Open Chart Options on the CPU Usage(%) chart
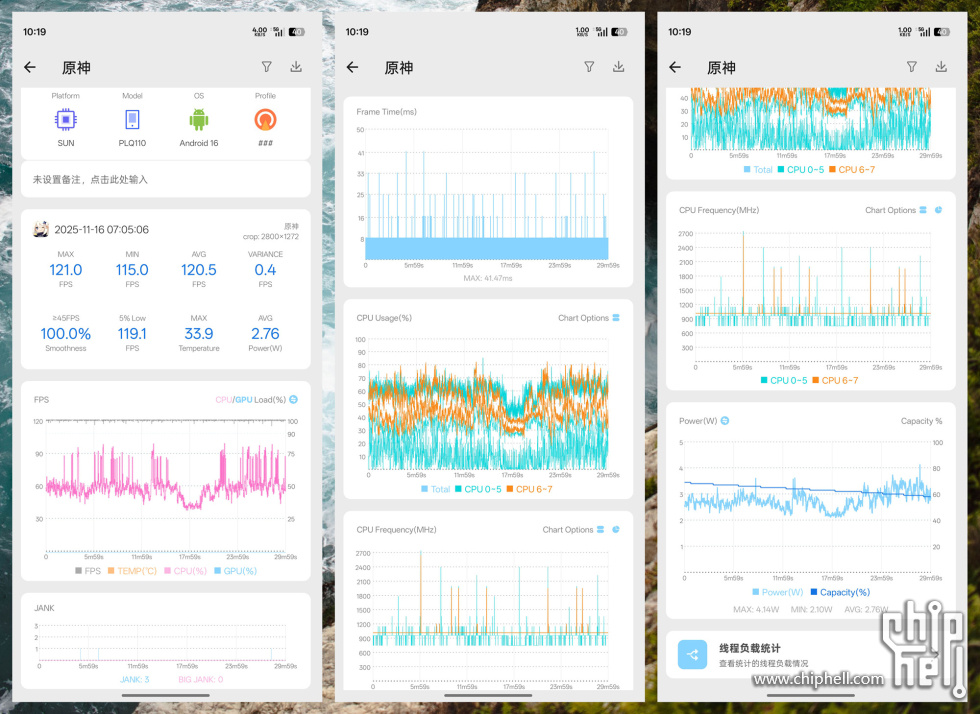The image size is (980, 714). pos(589,318)
